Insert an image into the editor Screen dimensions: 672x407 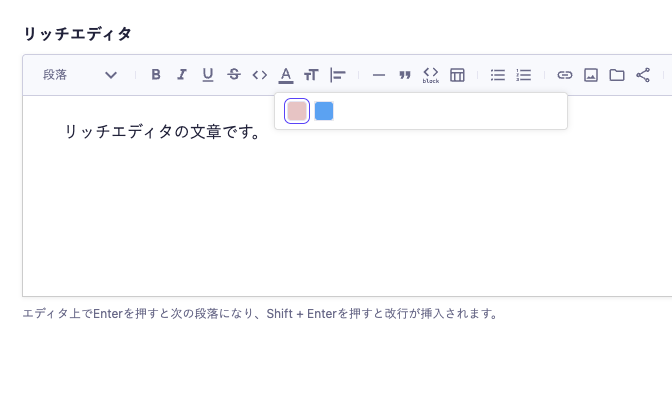pyautogui.click(x=591, y=75)
